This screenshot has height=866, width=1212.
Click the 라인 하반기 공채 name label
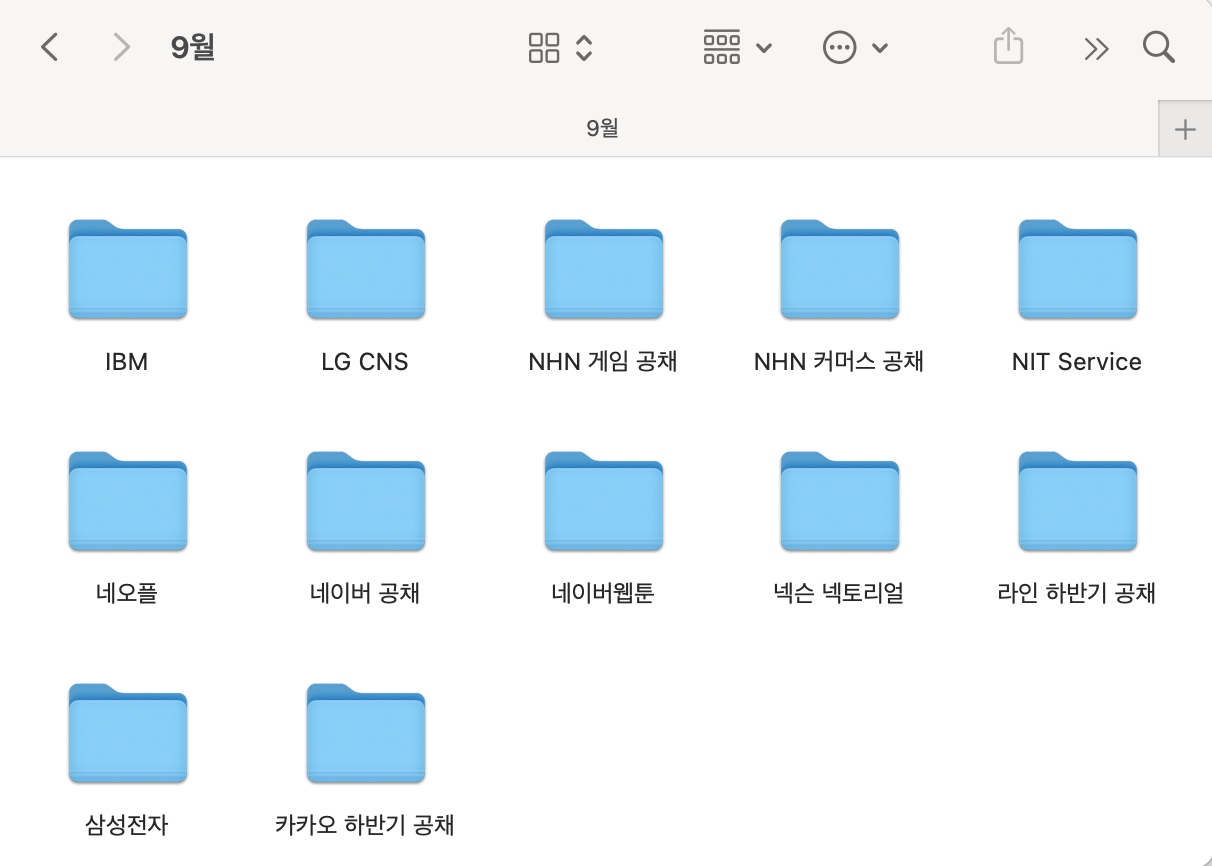(x=1077, y=593)
